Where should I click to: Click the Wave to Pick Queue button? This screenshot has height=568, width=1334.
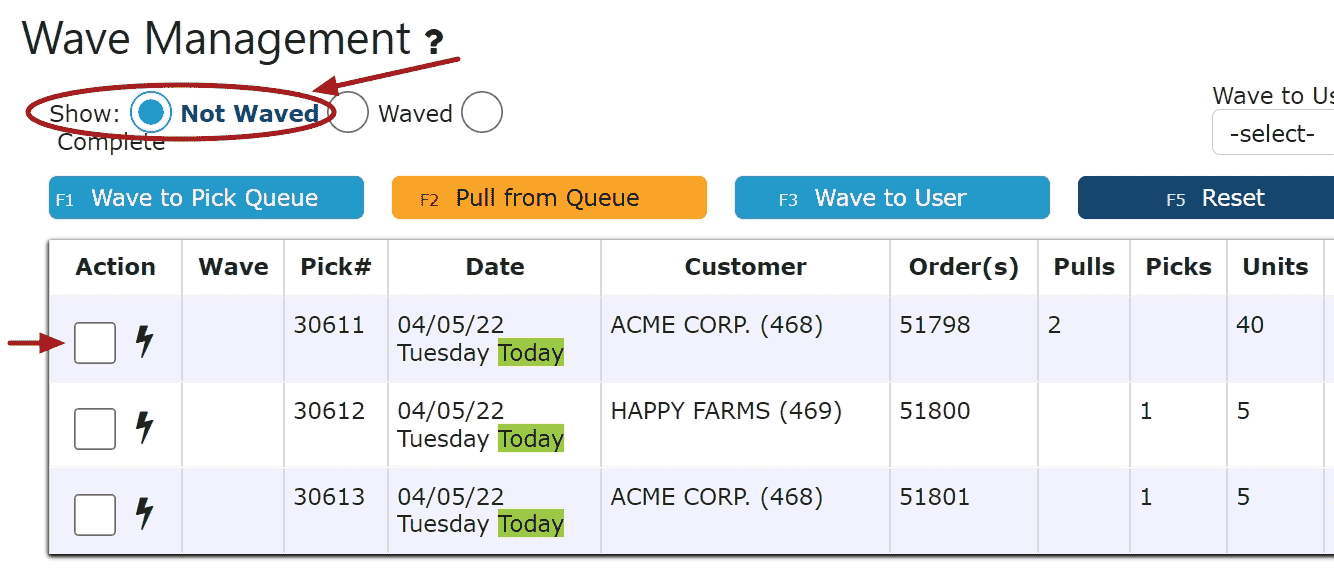tap(206, 198)
